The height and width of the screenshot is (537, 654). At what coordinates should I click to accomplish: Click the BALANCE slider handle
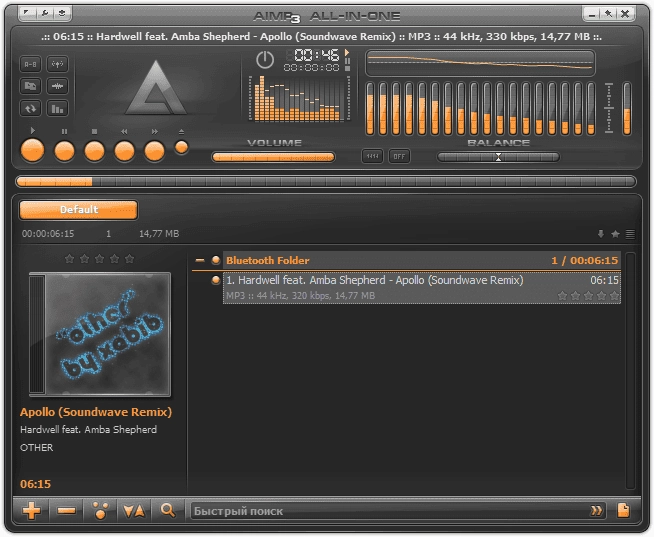point(498,157)
